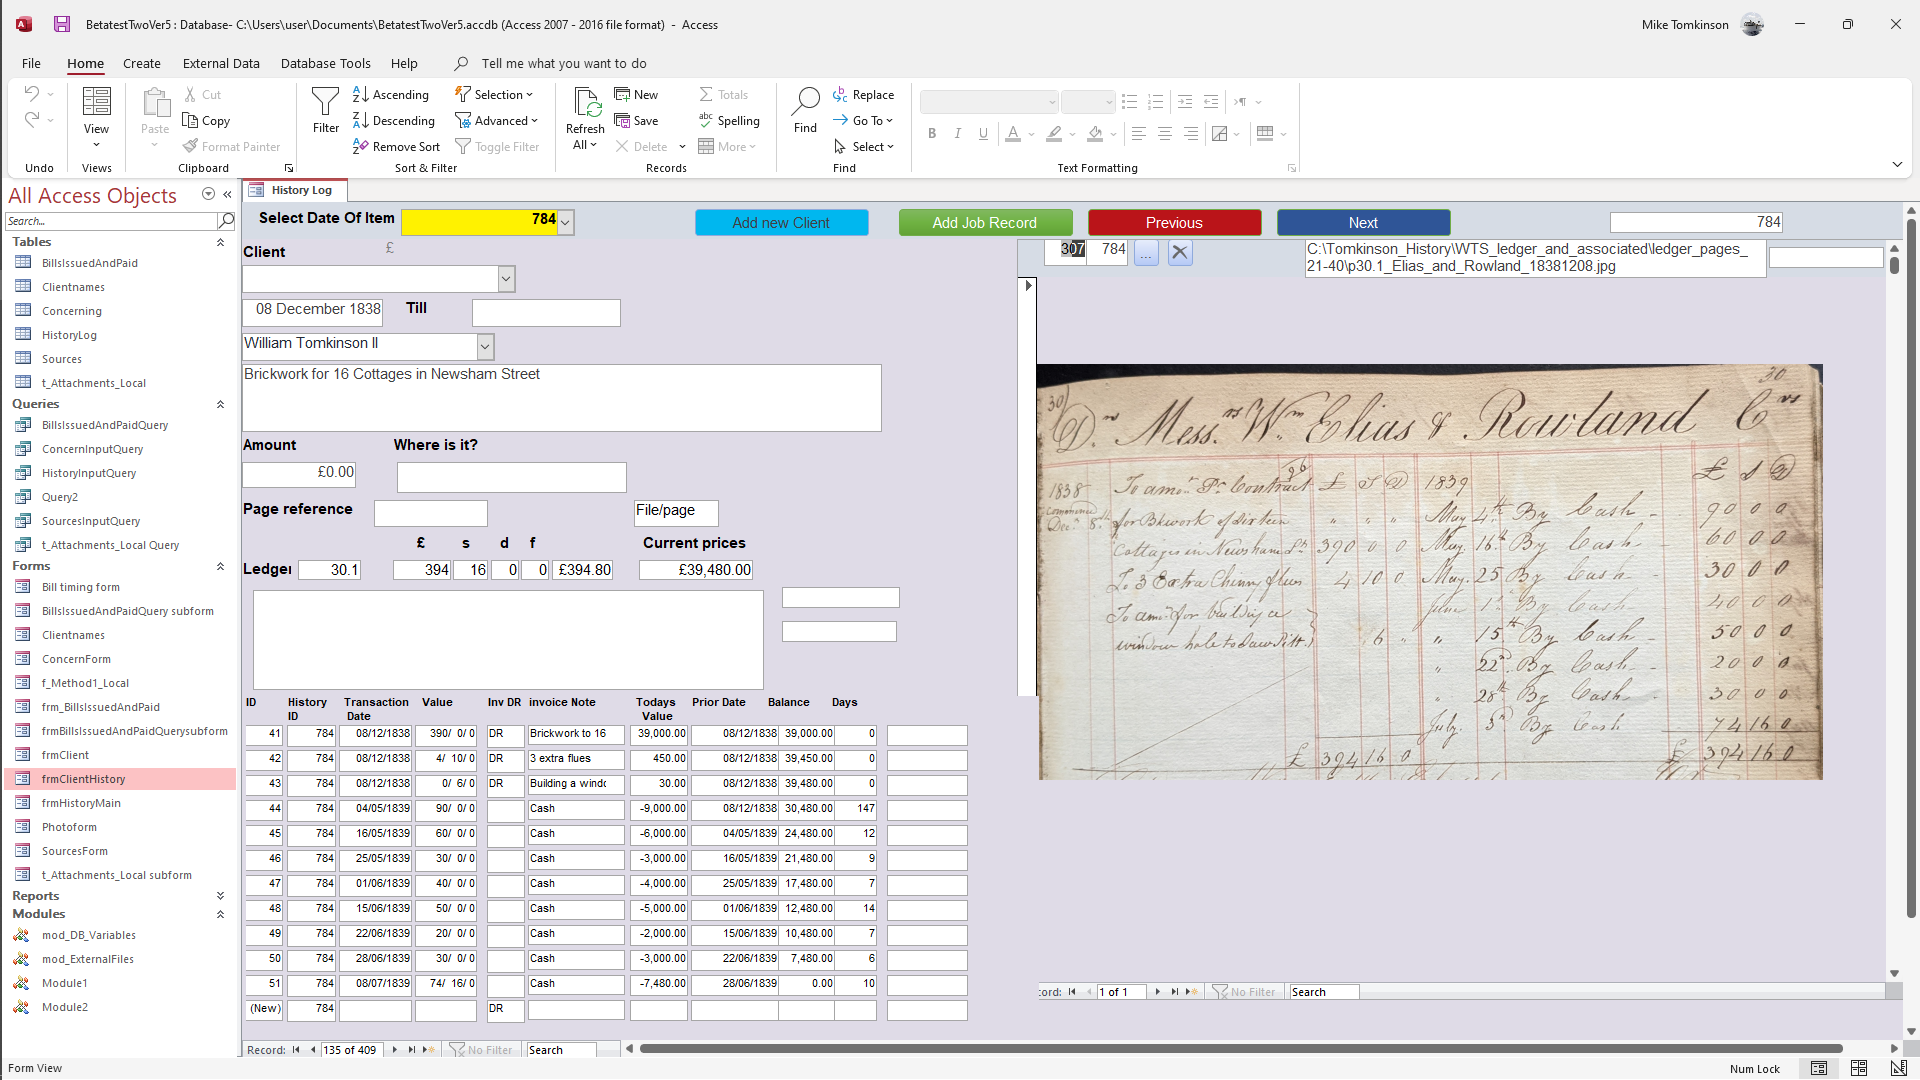Click the ellipsis browse button beside 784

tap(1146, 253)
